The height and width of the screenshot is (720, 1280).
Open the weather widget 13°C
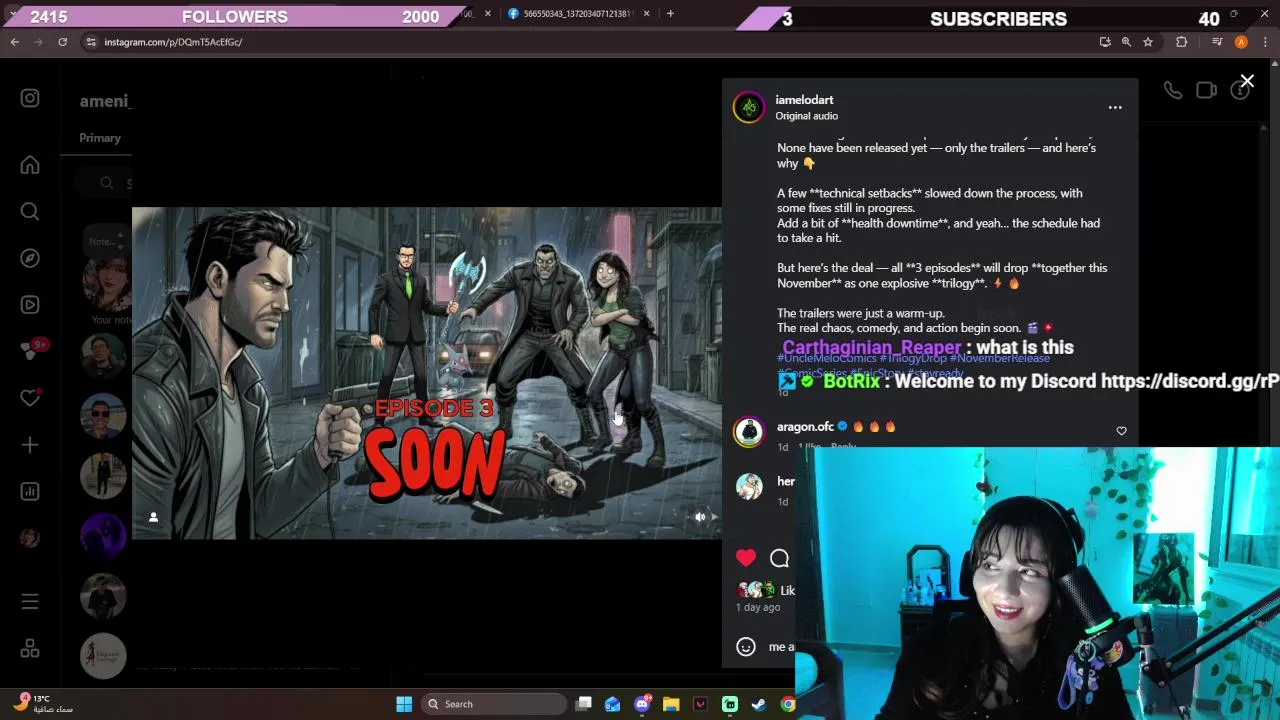coord(44,704)
